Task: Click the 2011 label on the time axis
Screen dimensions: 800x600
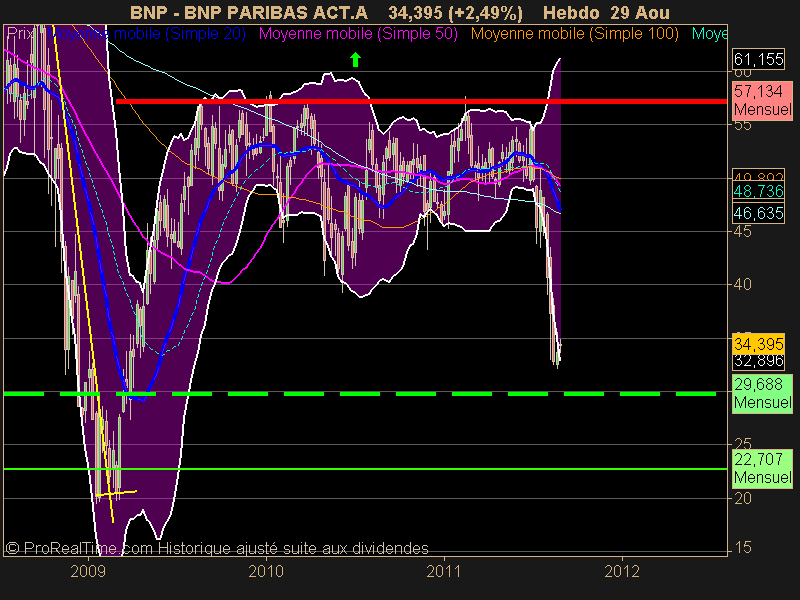Action: tap(444, 571)
